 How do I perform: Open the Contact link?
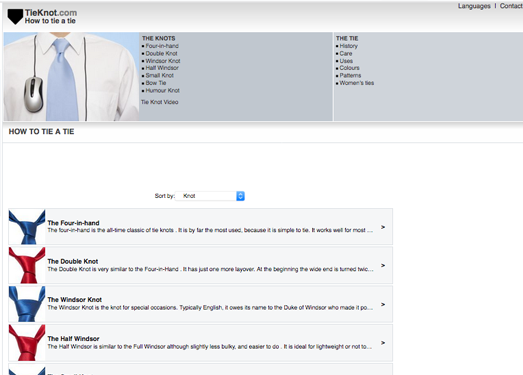point(511,6)
